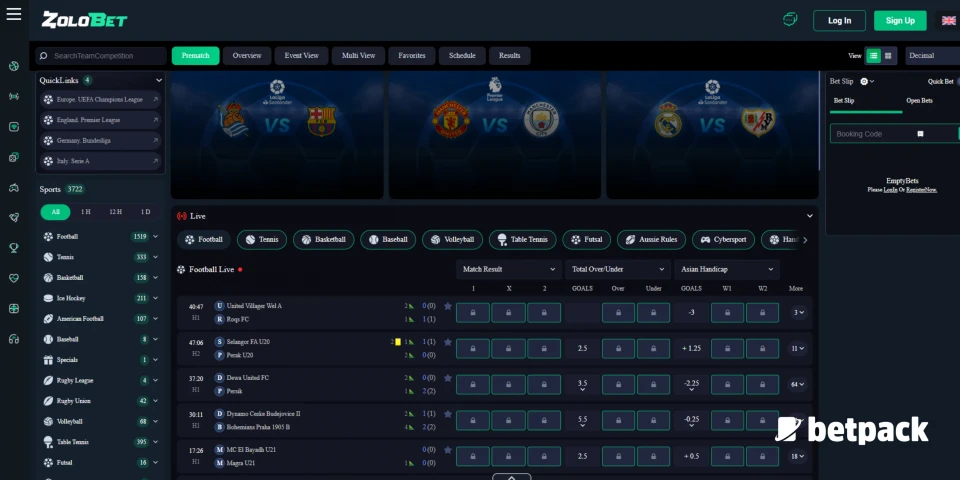Click the headset support icon in sidebar
Screen dimensions: 960x480
(14, 339)
